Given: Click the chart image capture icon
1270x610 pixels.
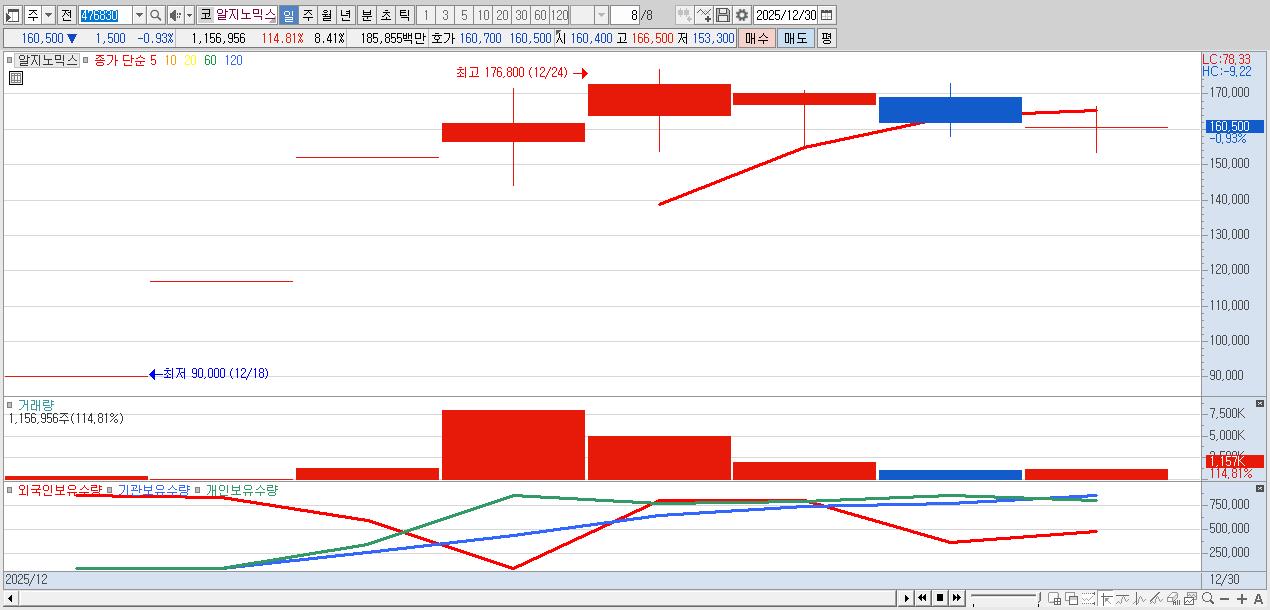Looking at the screenshot, I should [x=1190, y=598].
